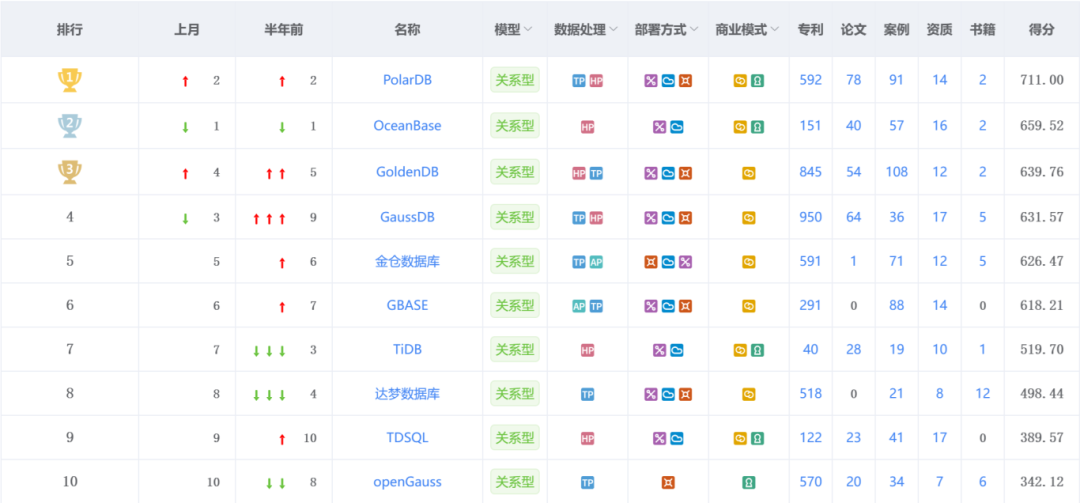Click the TP badge in the GoldenDB row
The width and height of the screenshot is (1080, 503).
coord(596,173)
